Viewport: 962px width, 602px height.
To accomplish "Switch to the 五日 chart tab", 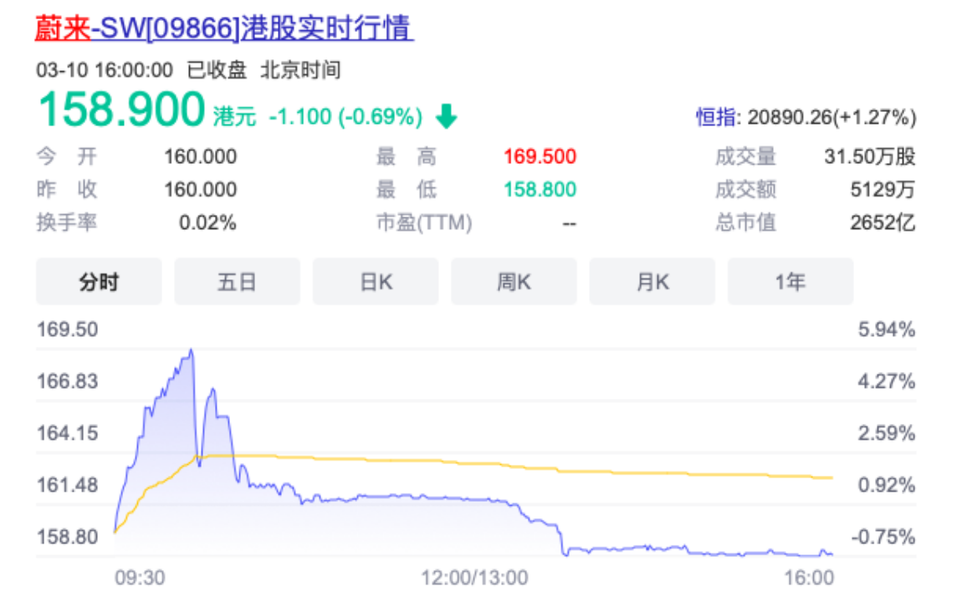I will 237,282.
